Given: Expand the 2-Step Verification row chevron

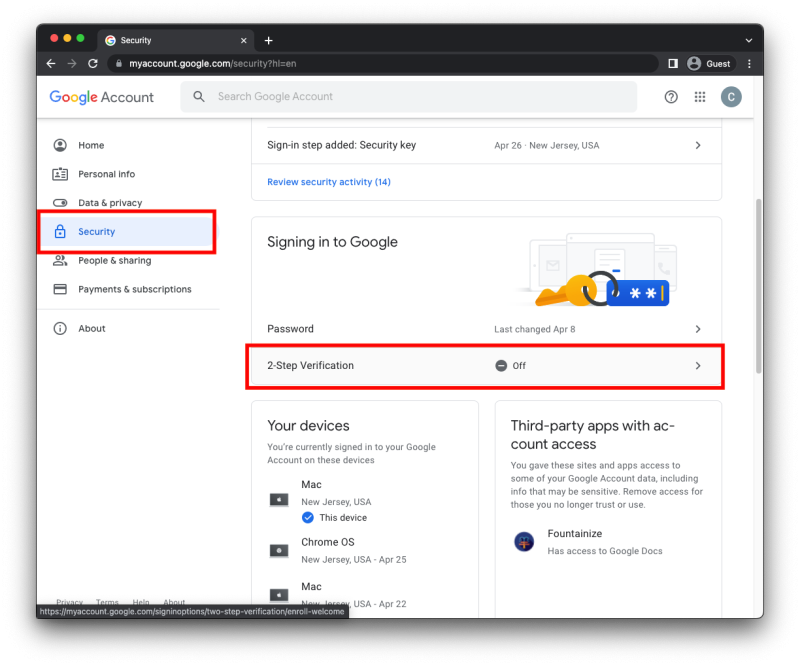Looking at the screenshot, I should coord(698,366).
